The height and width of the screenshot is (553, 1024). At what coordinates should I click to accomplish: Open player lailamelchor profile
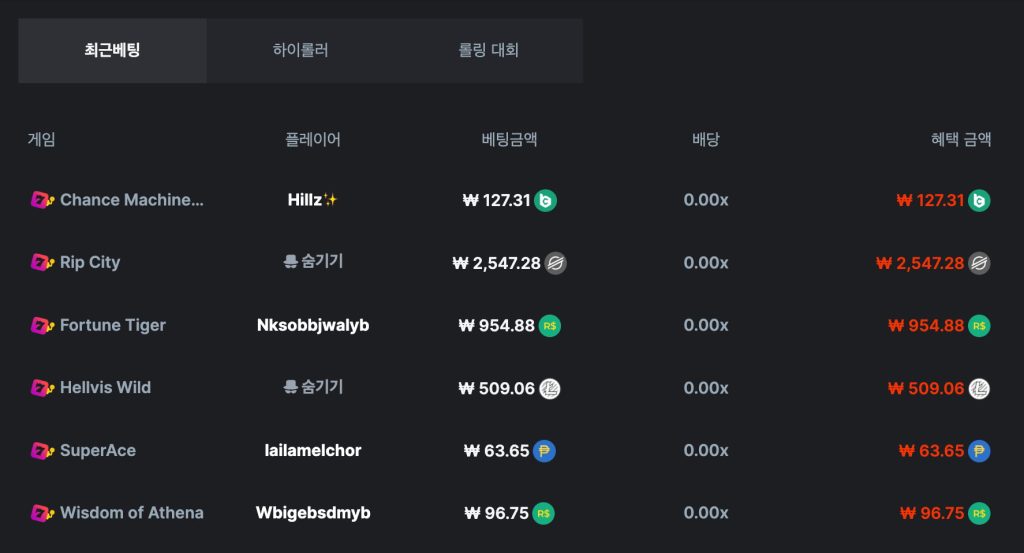click(x=313, y=450)
